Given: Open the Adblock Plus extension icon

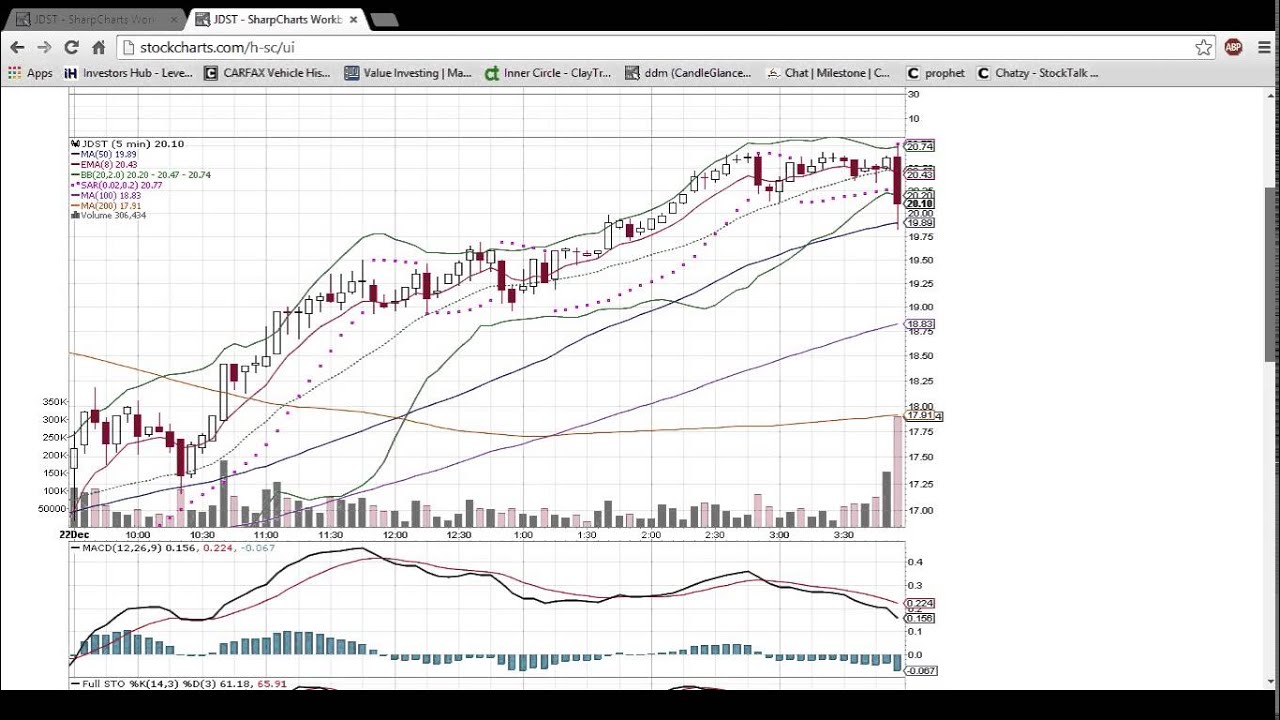Looking at the screenshot, I should coord(1233,47).
